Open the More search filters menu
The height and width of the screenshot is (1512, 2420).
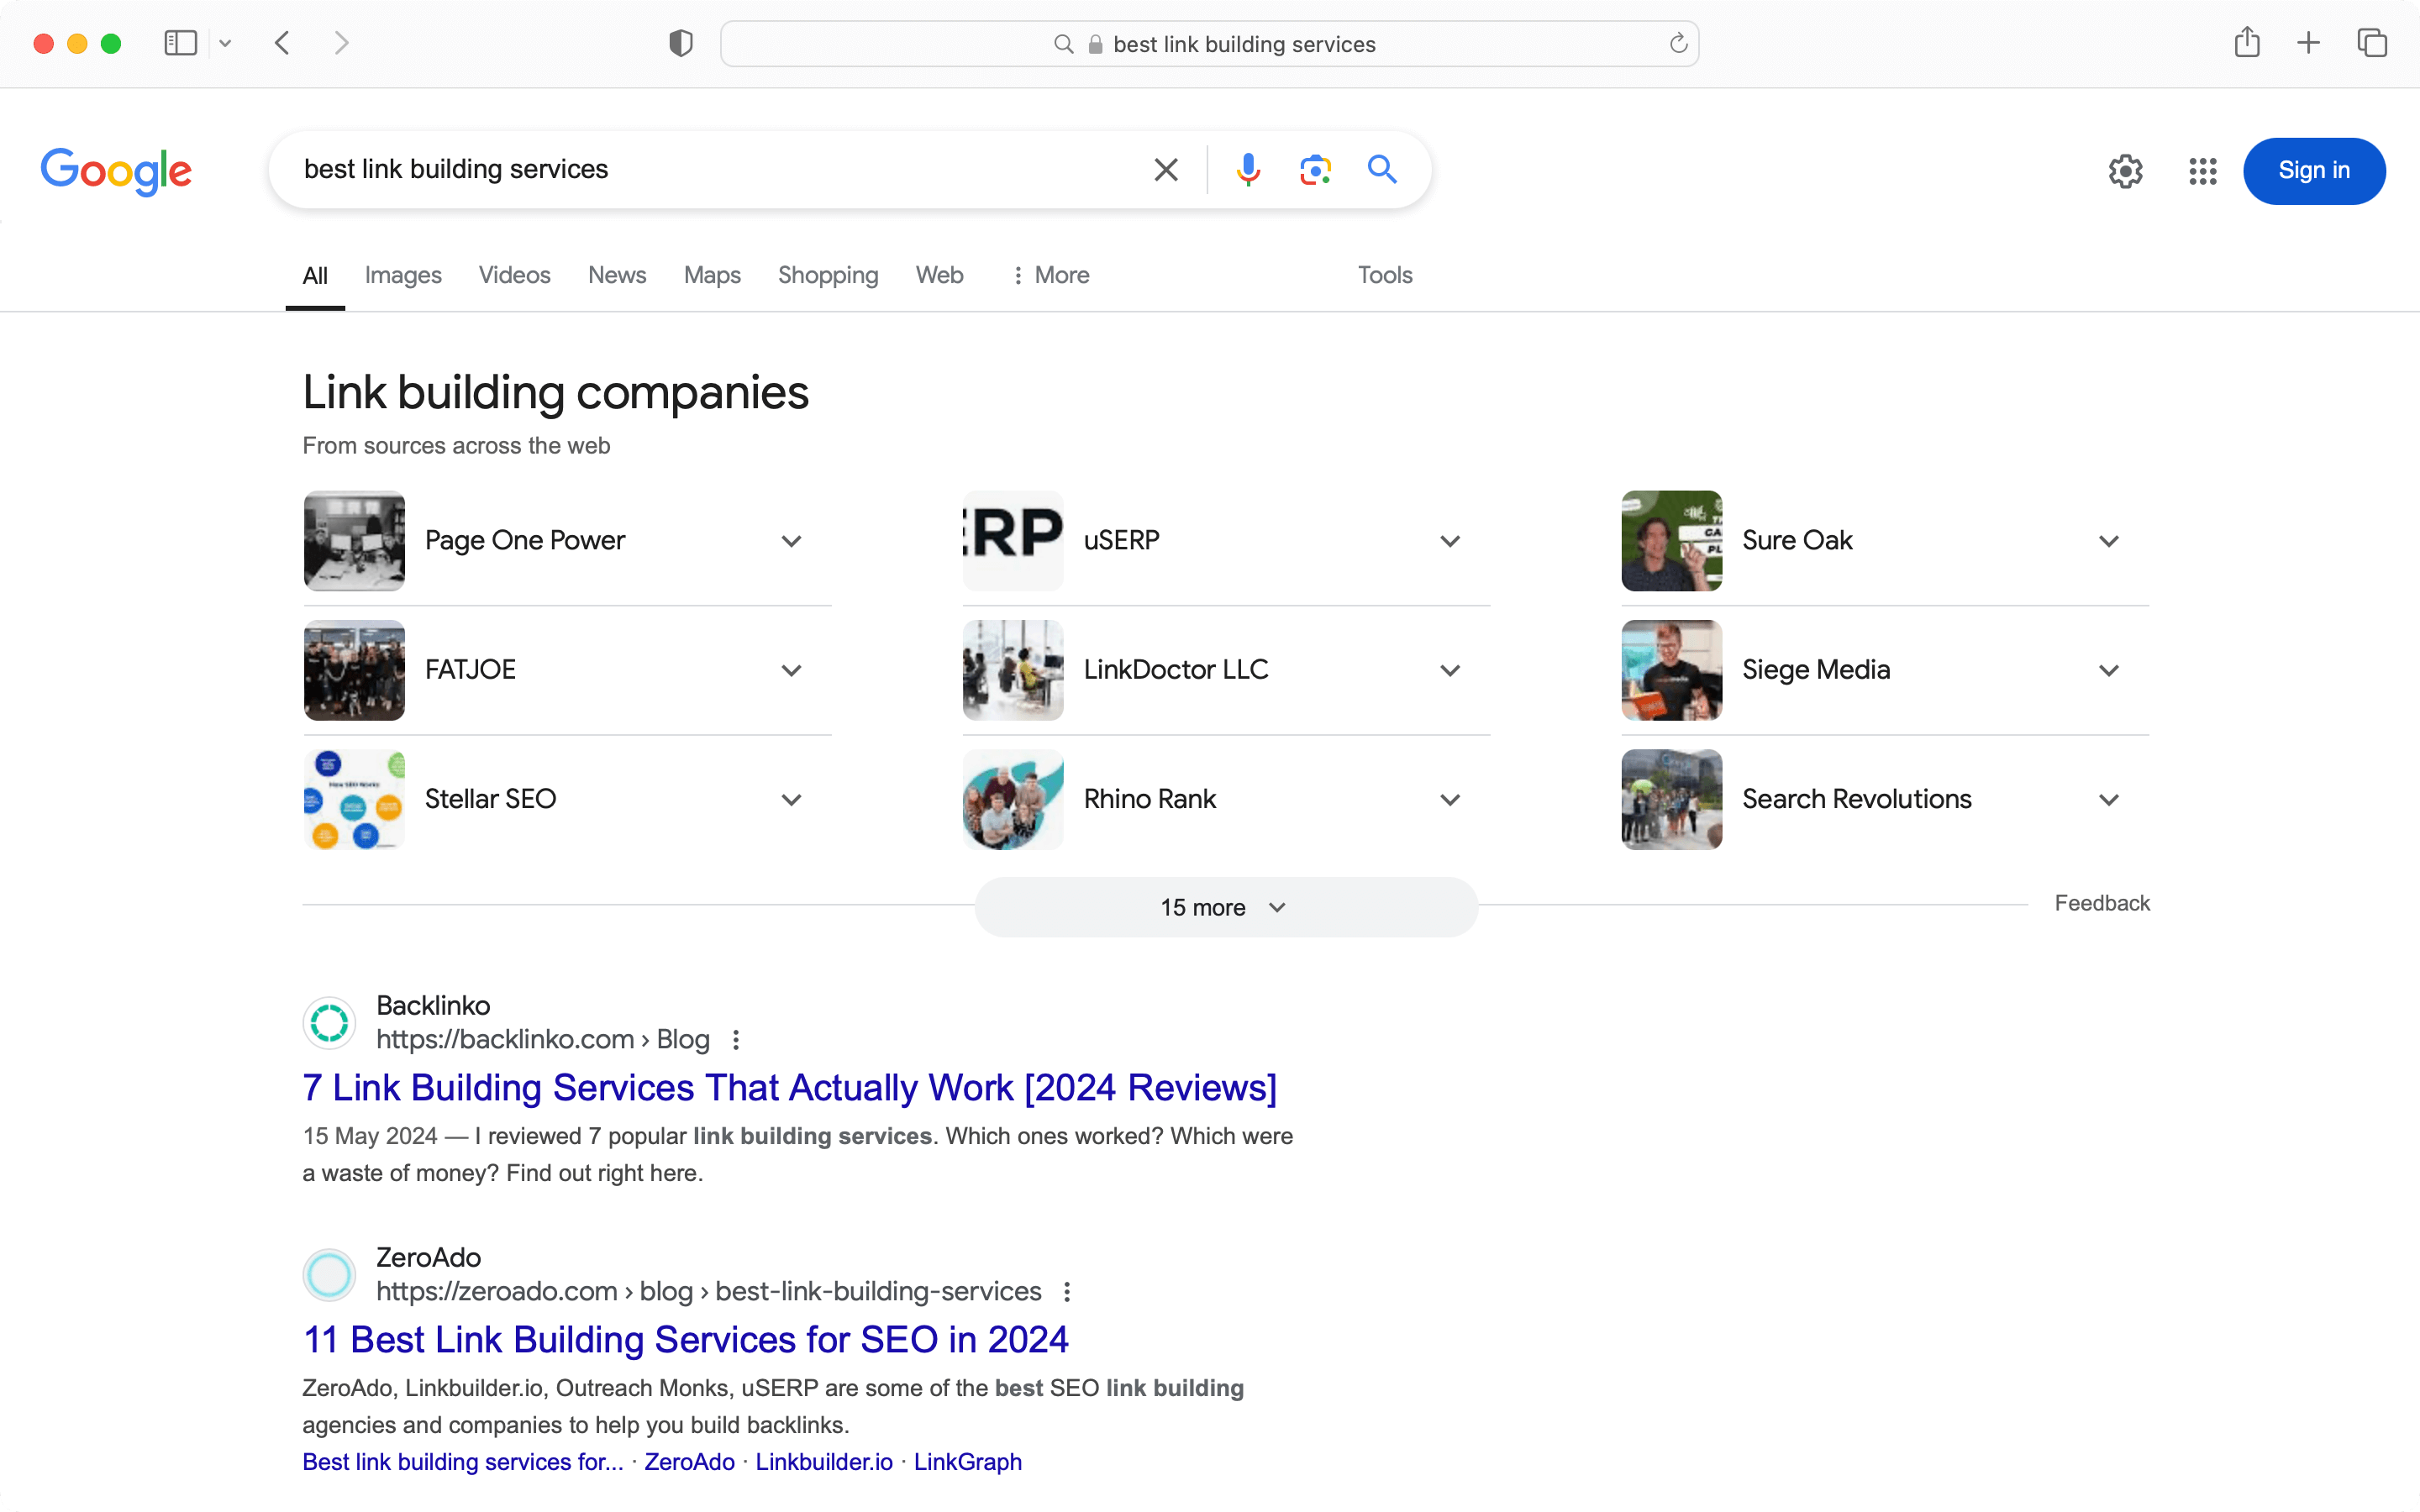(x=1050, y=275)
